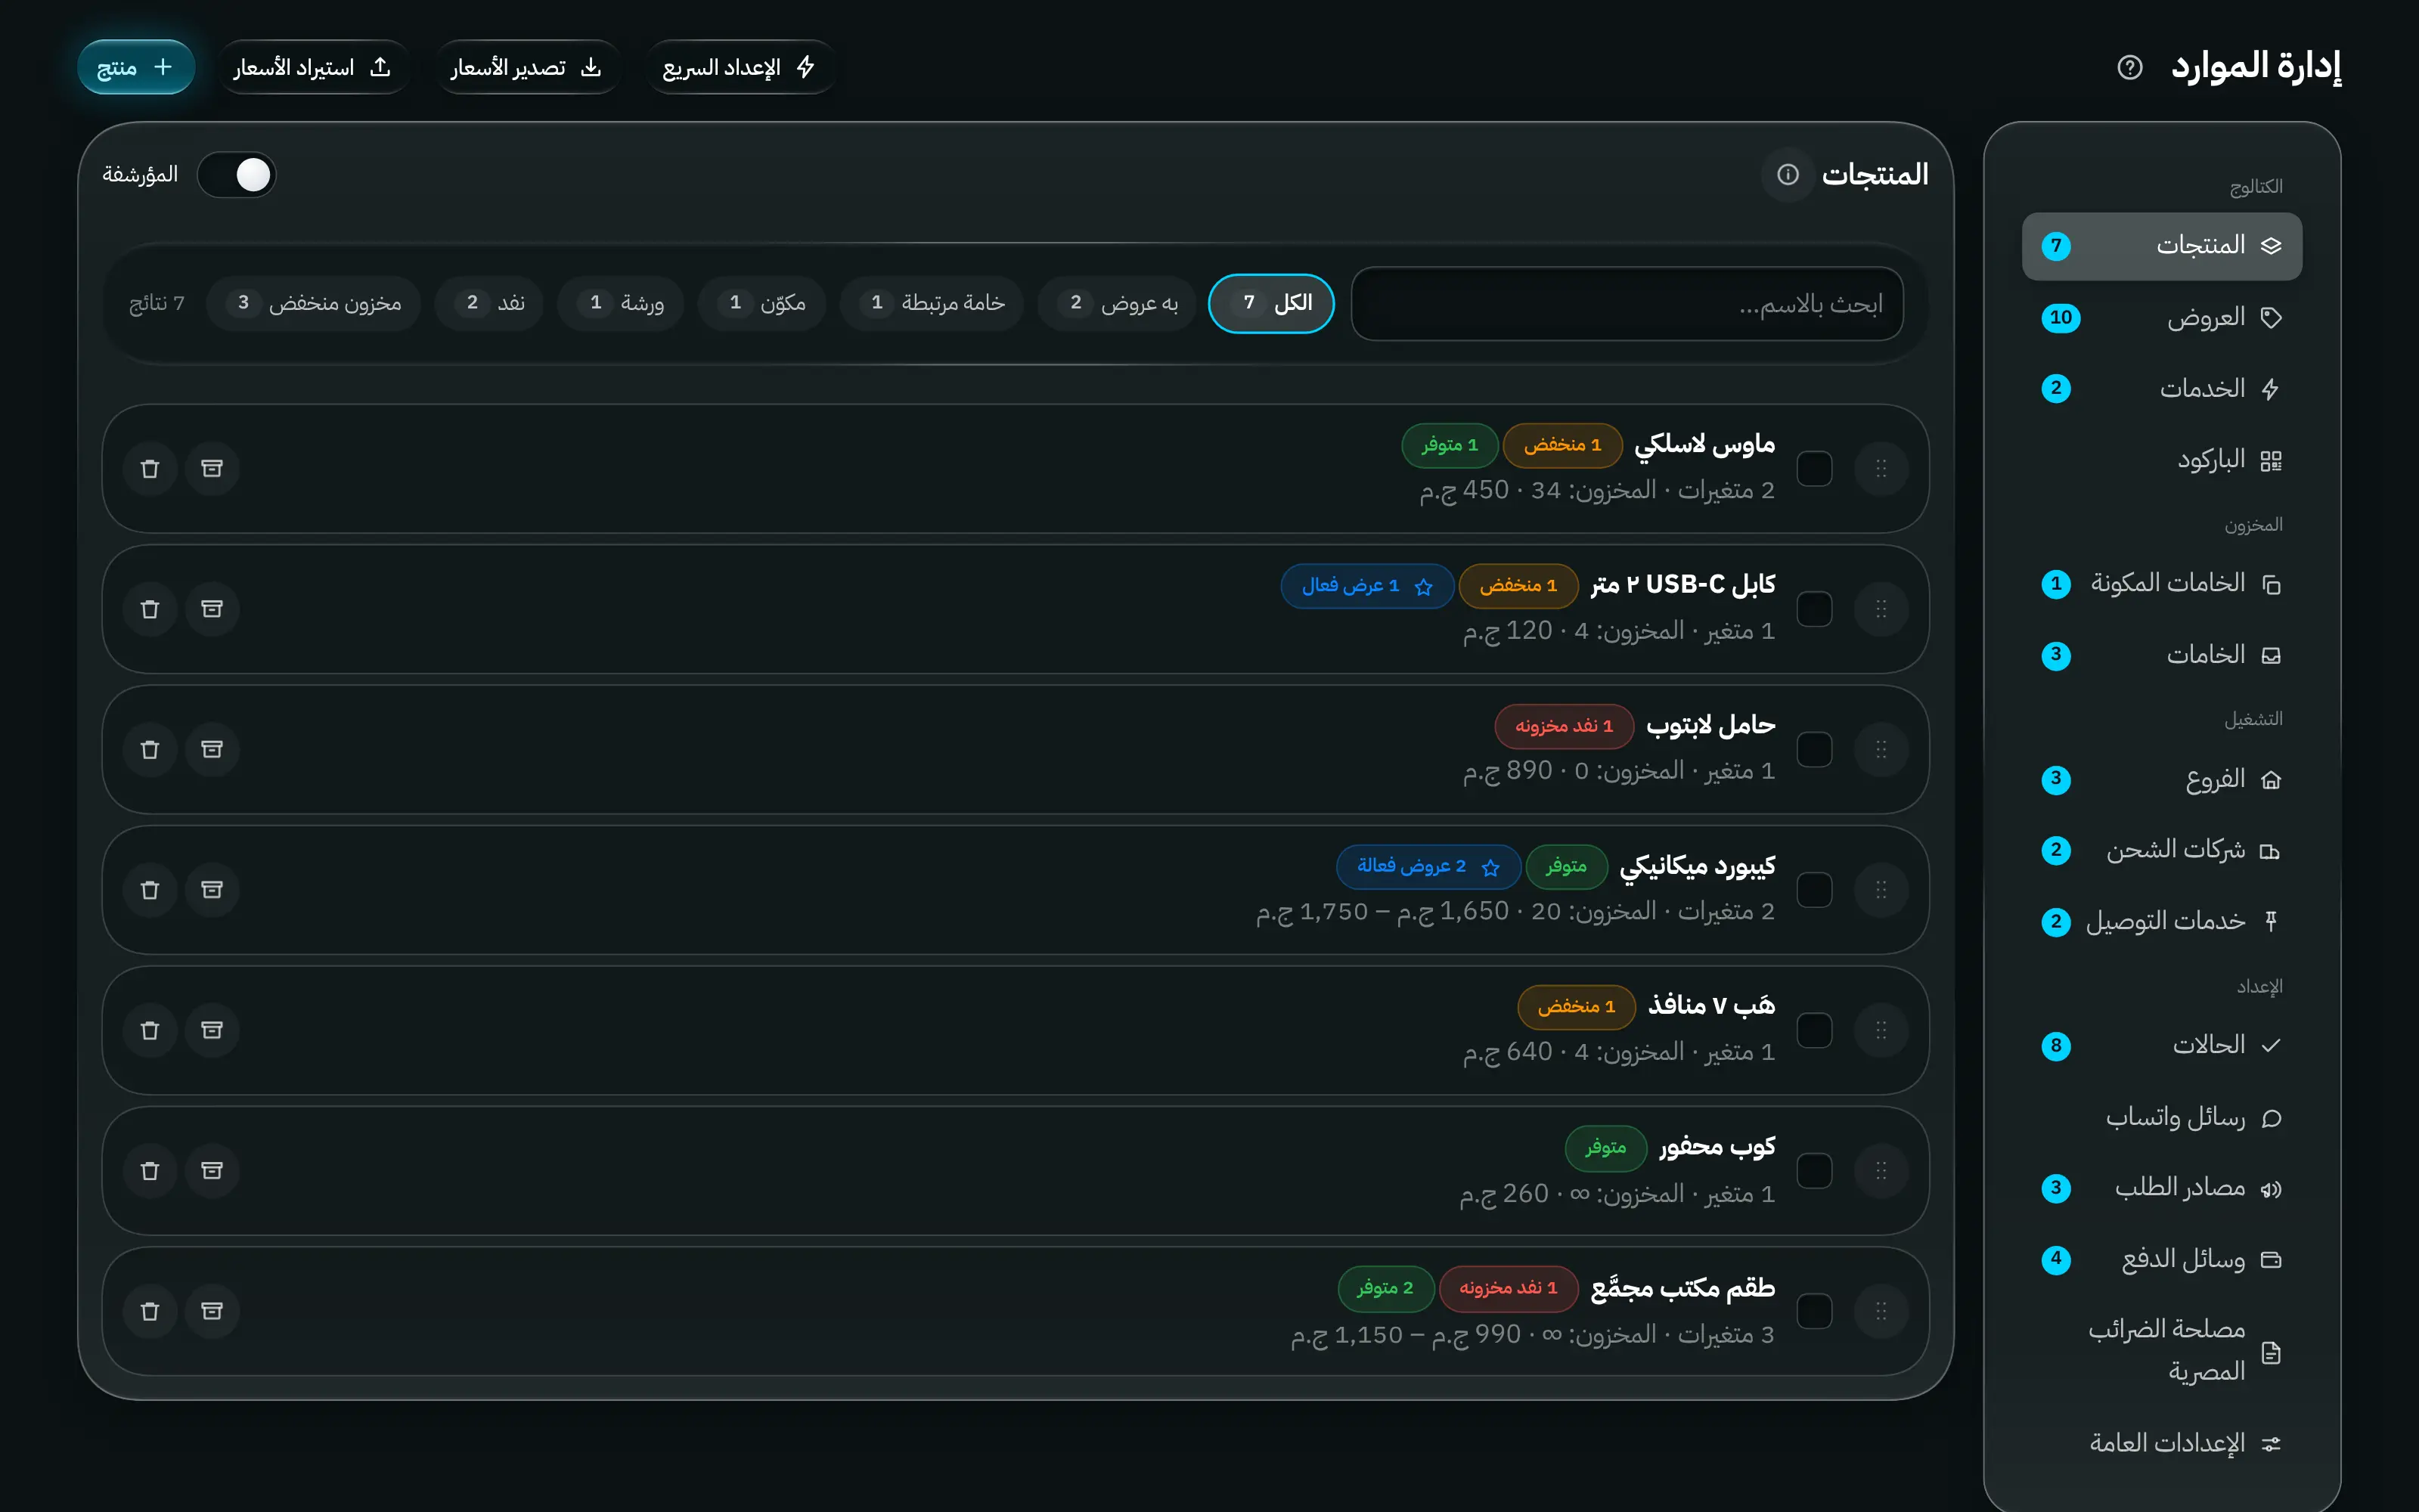Archive the طقم مكتب مجمَّع product
This screenshot has width=2419, height=1512.
[x=212, y=1311]
